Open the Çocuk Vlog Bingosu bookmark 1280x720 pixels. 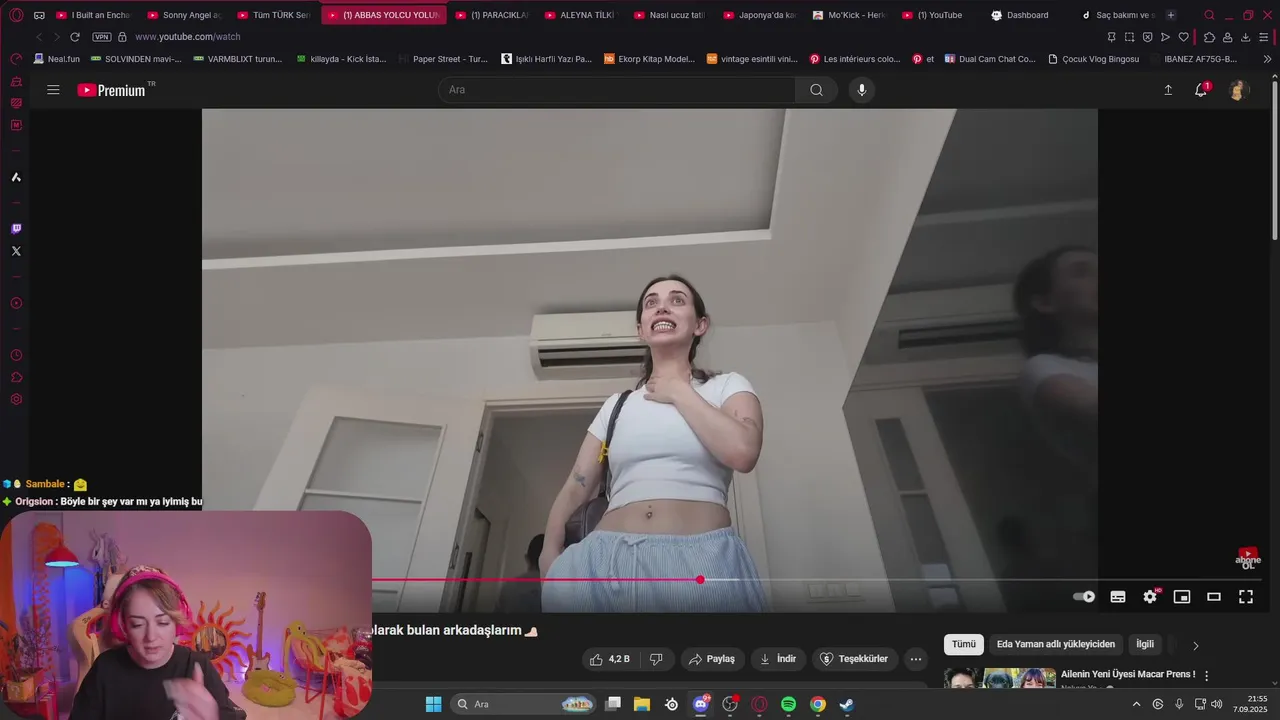pos(1093,59)
